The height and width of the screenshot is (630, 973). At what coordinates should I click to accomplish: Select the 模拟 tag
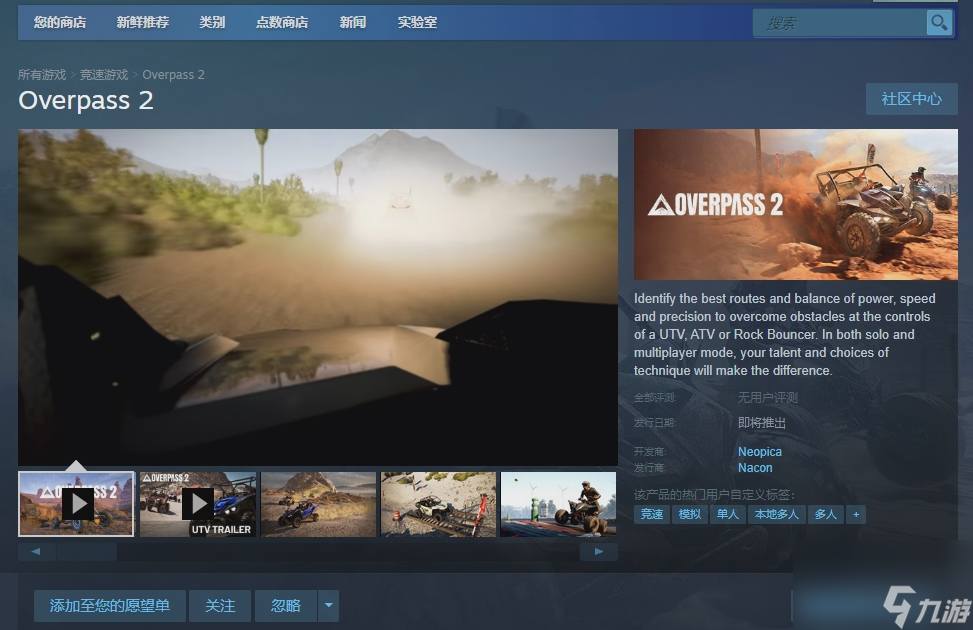point(689,515)
